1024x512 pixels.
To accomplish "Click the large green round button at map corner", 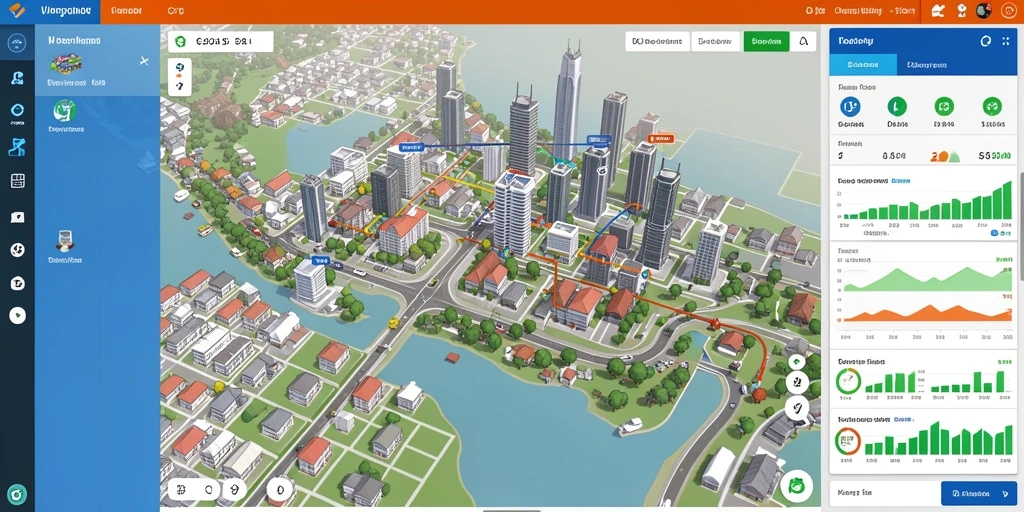I will coord(797,486).
